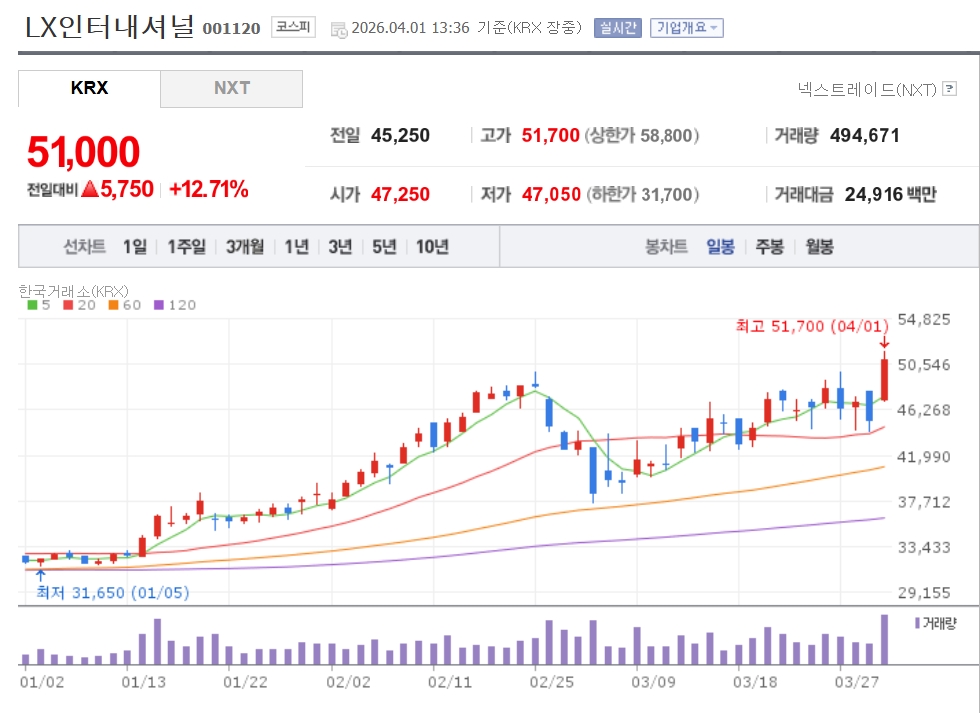The image size is (980, 713).
Task: Click the orange 60-day moving average legend swatch
Action: (112, 305)
